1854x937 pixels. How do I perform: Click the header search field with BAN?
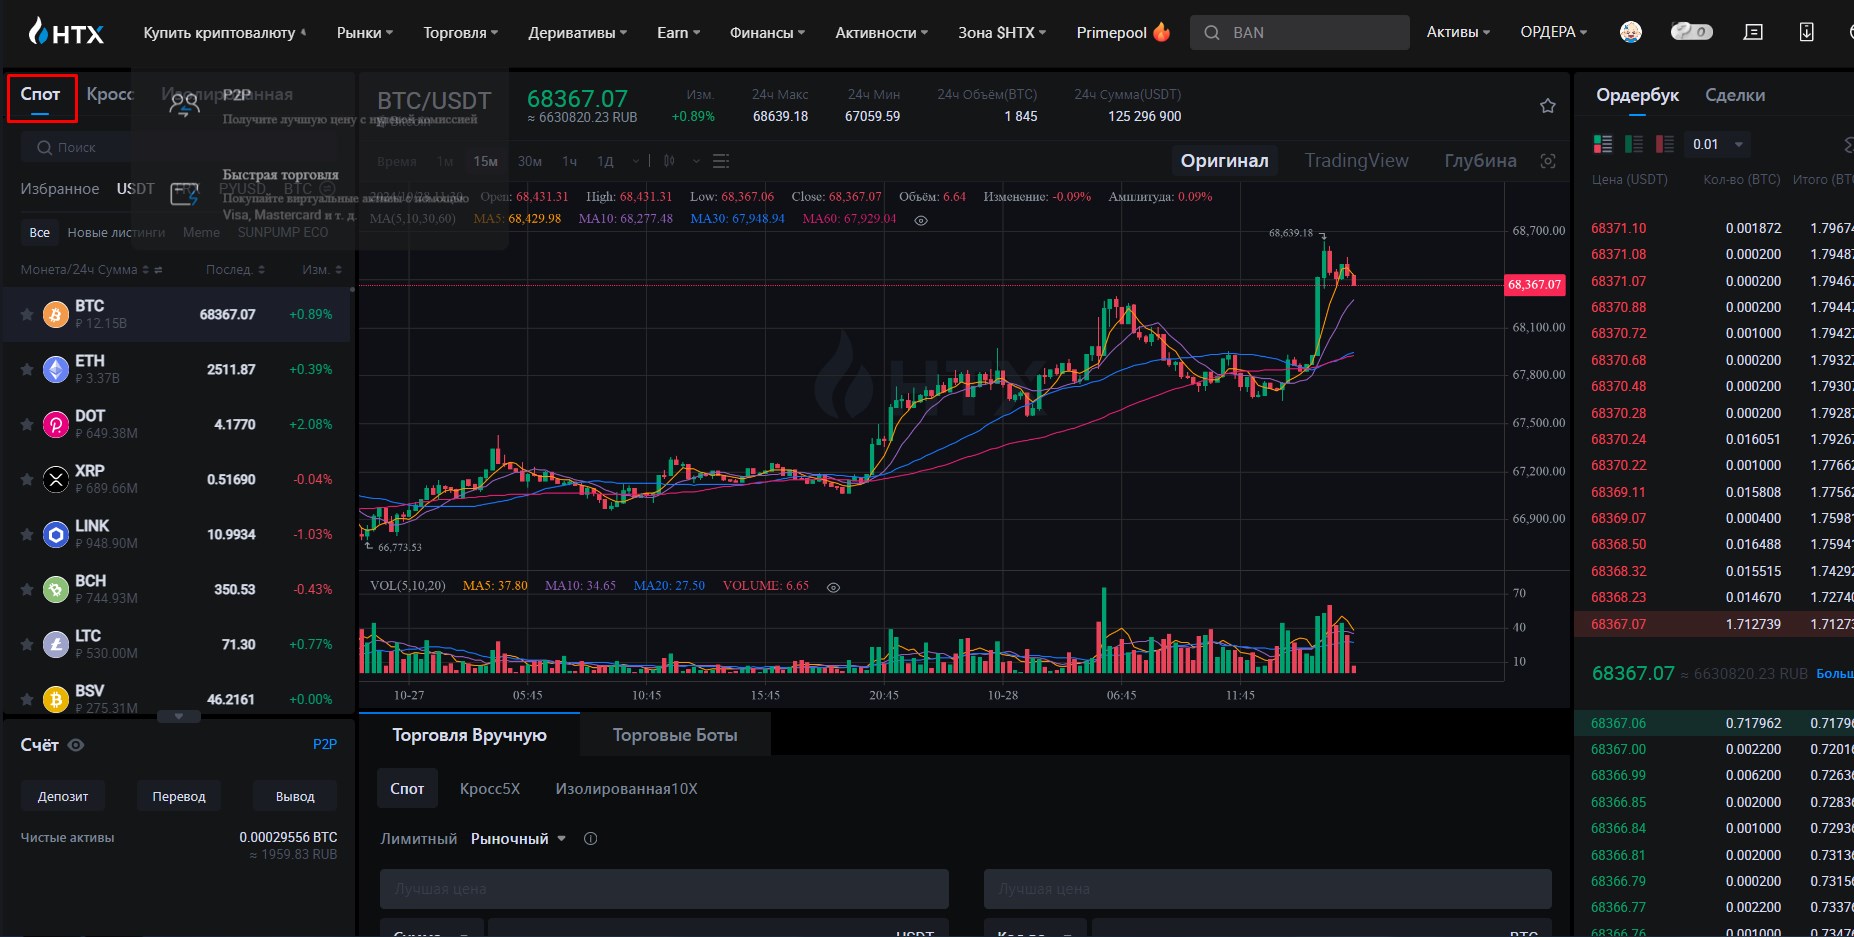click(x=1300, y=32)
